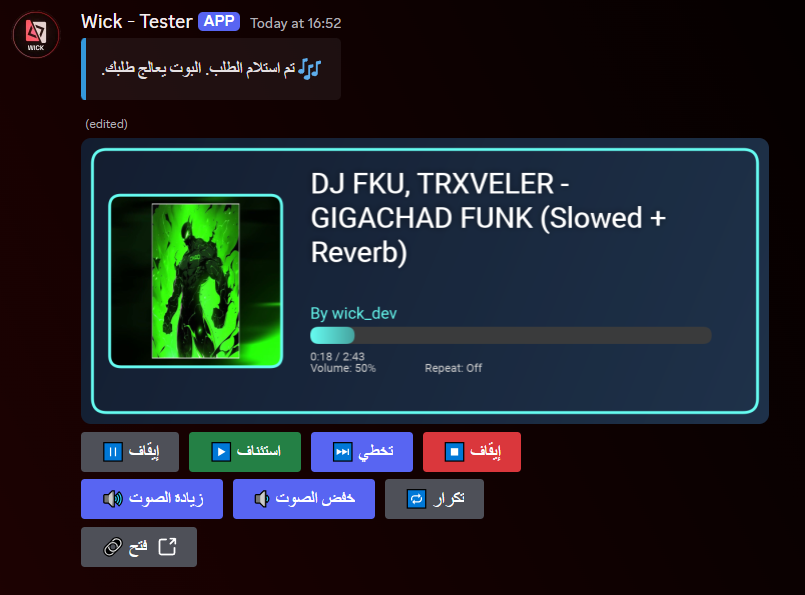Image resolution: width=805 pixels, height=595 pixels.
Task: Click the gray pause button إيقاف
Action: 130,452
